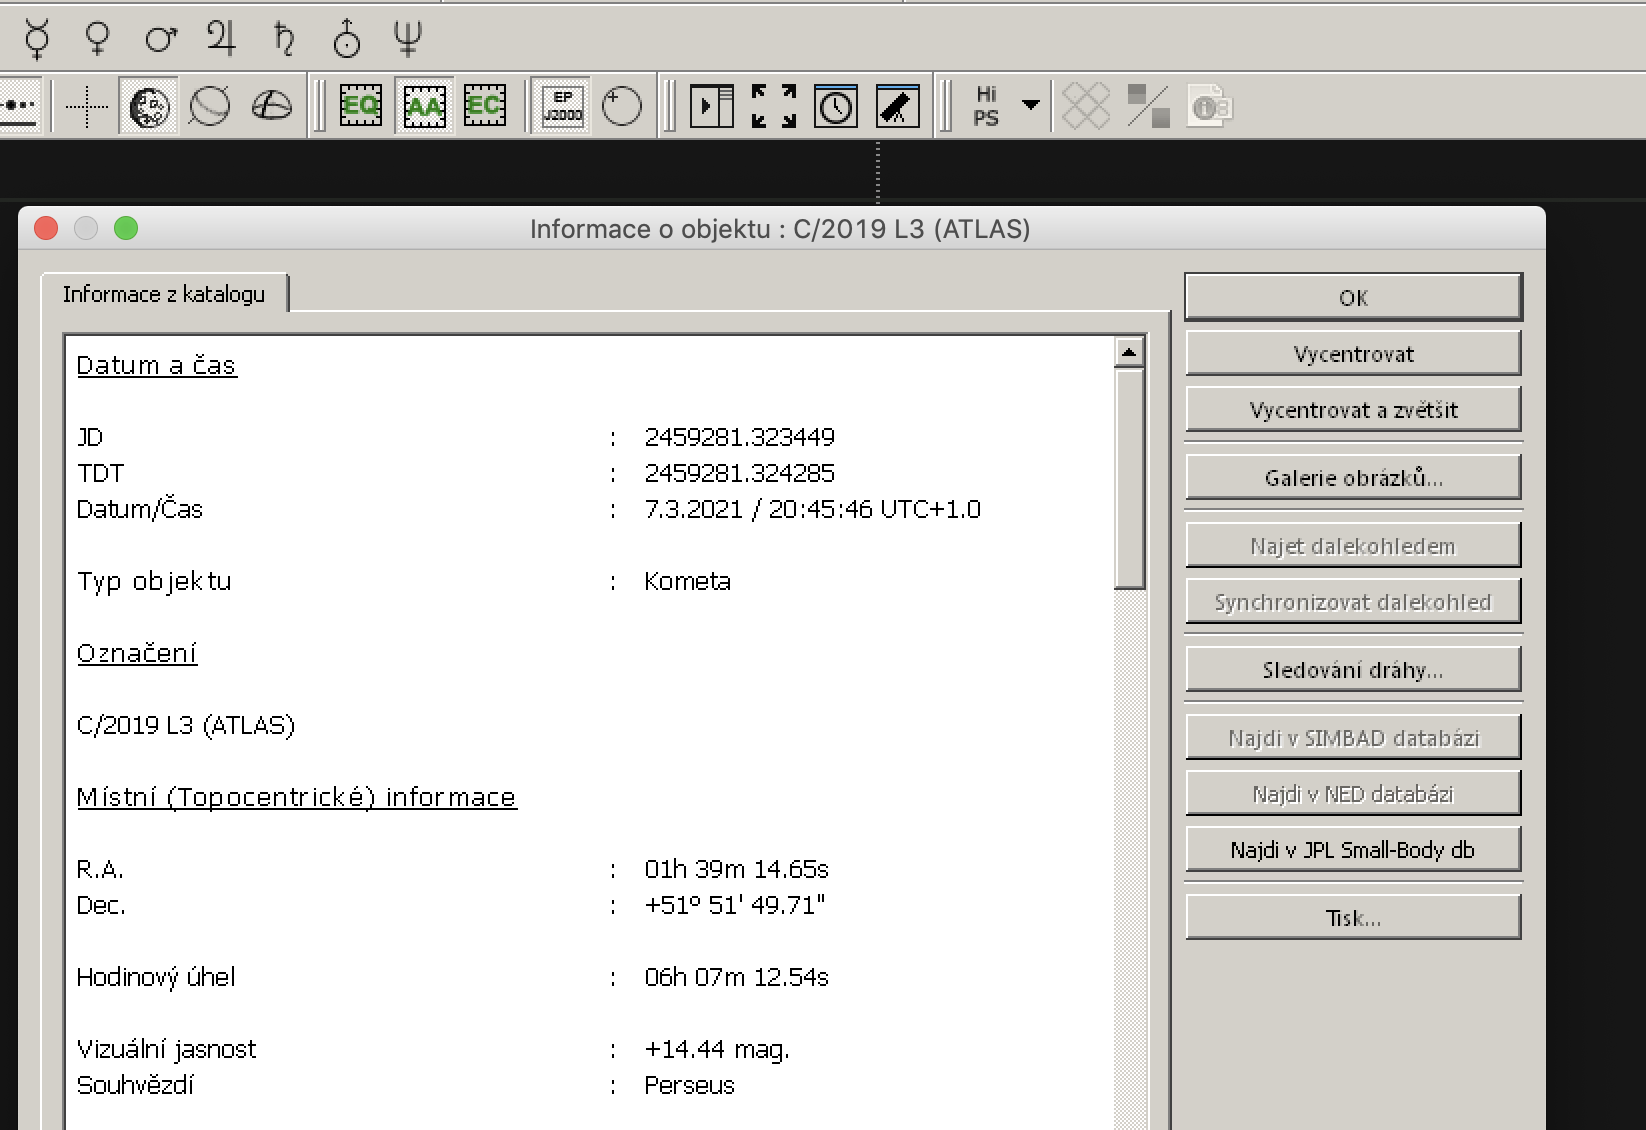
Task: Click the scrollbar up arrow
Action: (1129, 352)
